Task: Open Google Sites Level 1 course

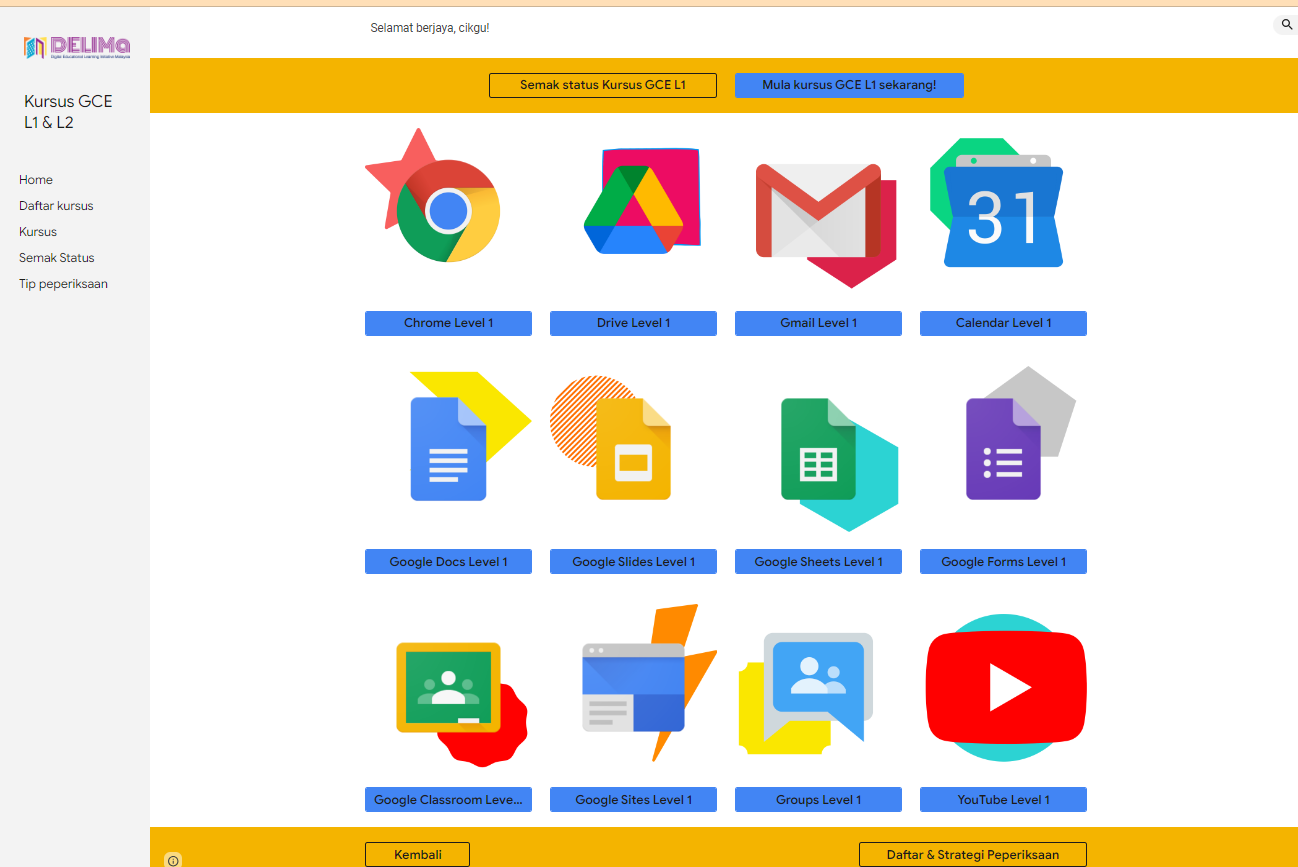Action: coord(633,800)
